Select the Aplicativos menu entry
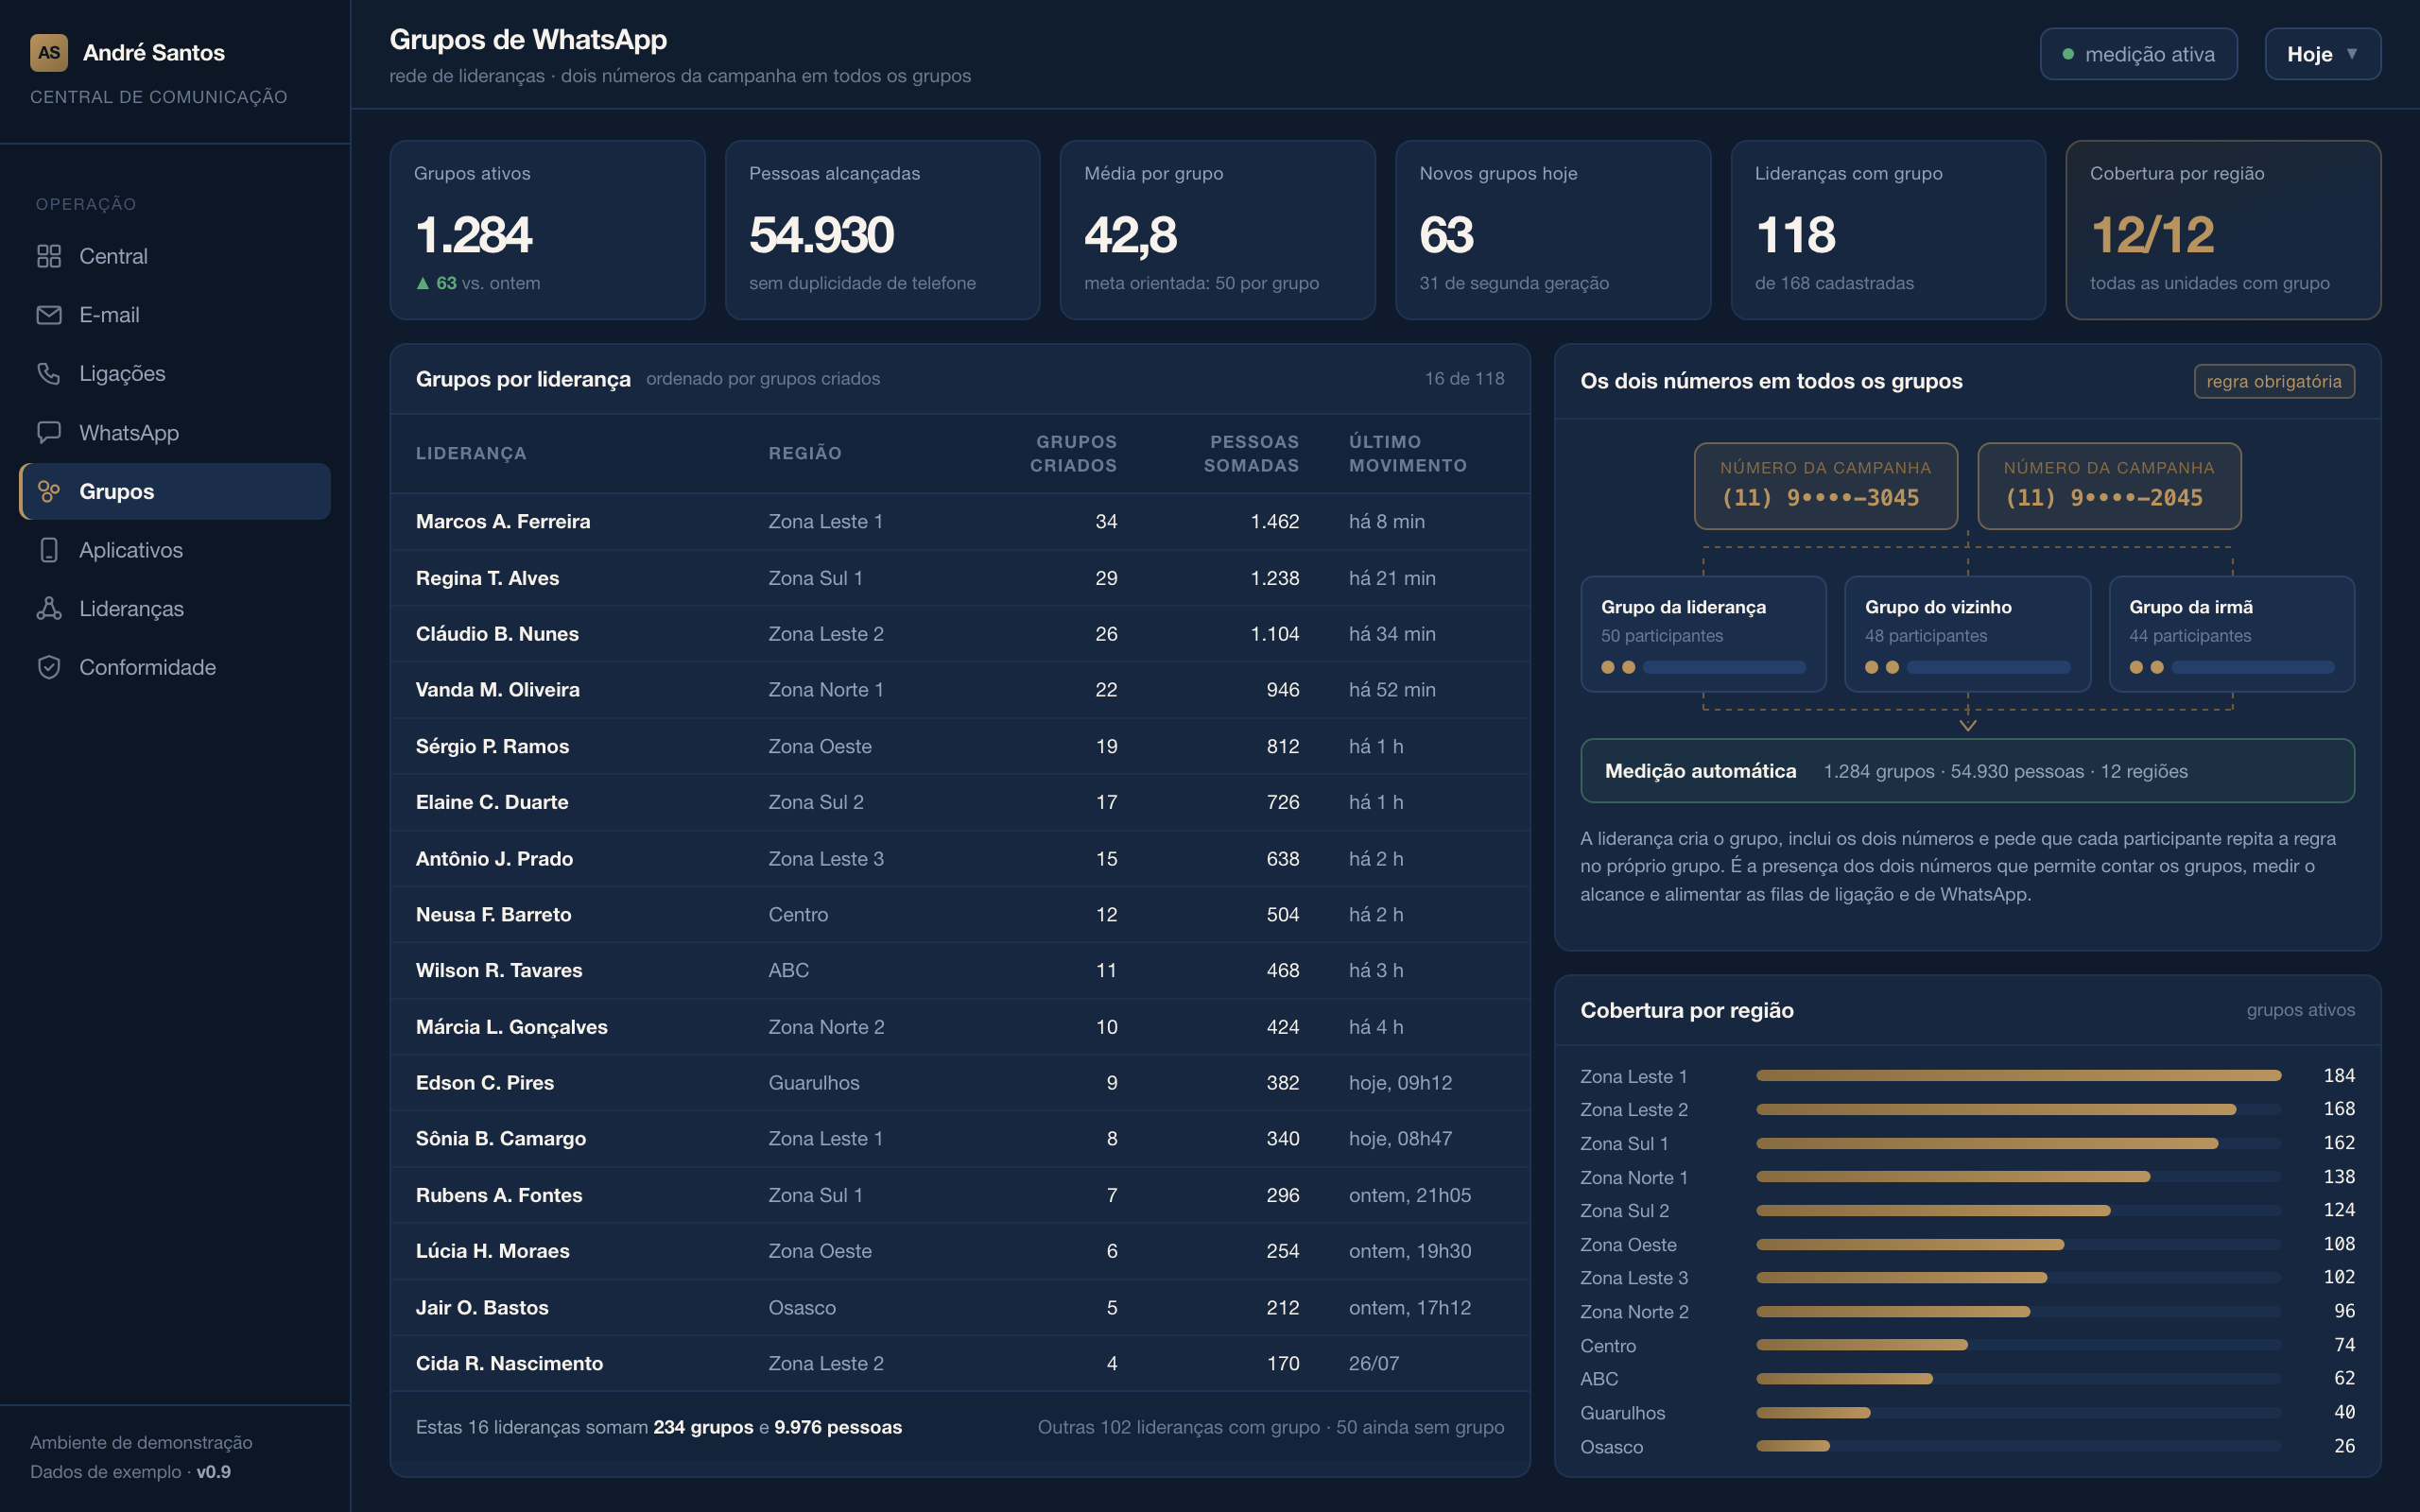The width and height of the screenshot is (2420, 1512). click(x=175, y=550)
